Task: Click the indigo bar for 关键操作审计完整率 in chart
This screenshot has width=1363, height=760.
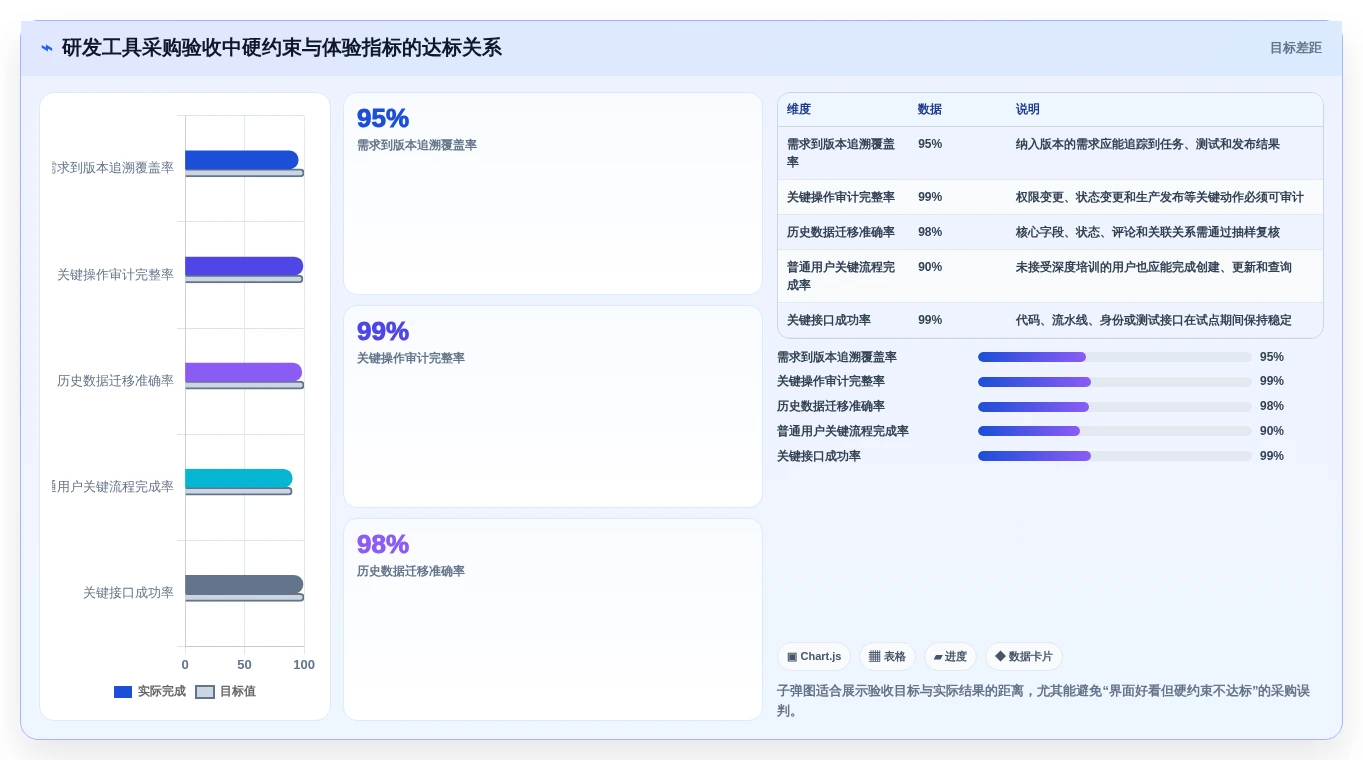Action: 244,266
